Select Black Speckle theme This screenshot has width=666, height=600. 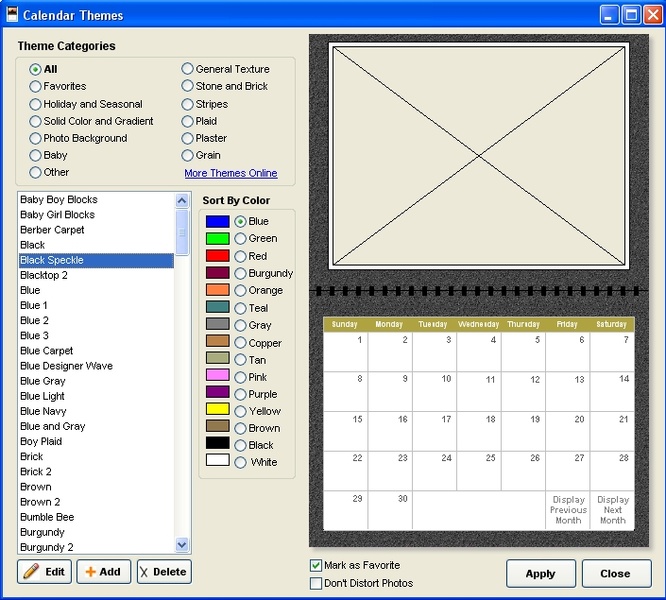pos(96,260)
